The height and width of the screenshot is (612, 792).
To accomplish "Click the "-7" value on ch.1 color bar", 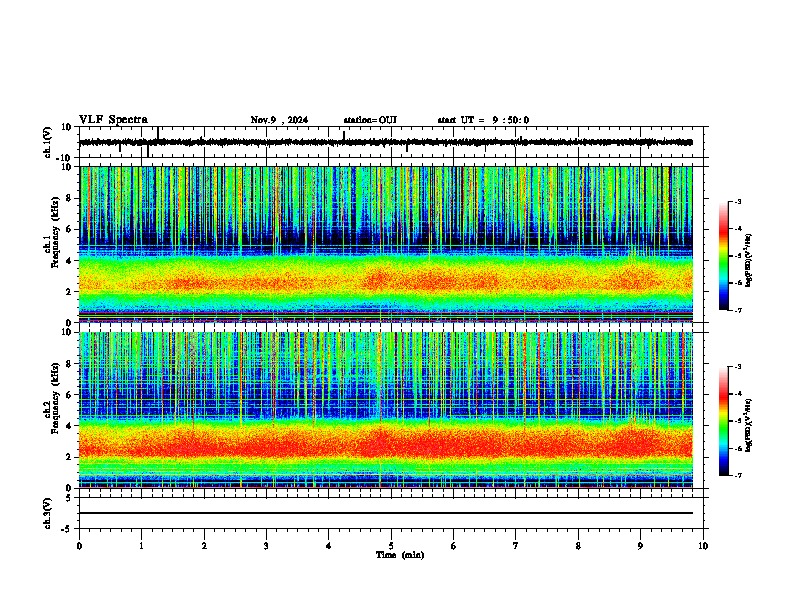I will [737, 310].
